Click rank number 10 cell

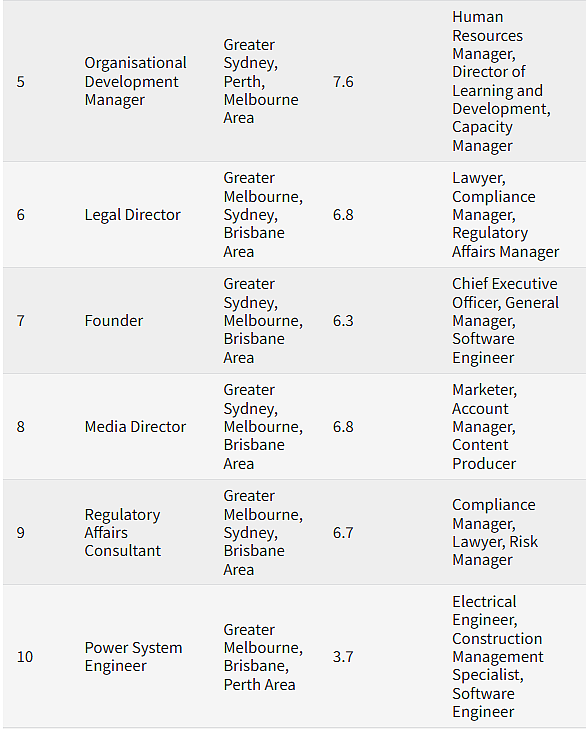pyautogui.click(x=25, y=656)
